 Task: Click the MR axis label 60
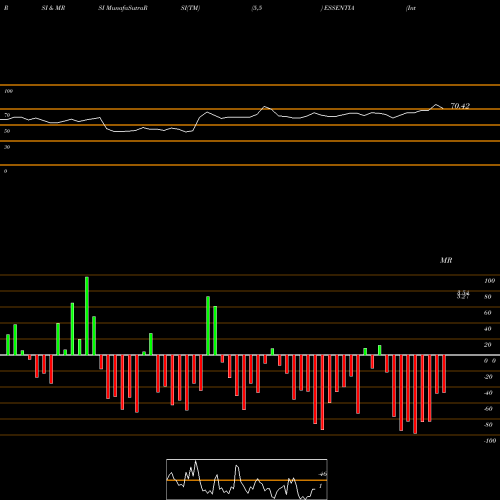488,313
